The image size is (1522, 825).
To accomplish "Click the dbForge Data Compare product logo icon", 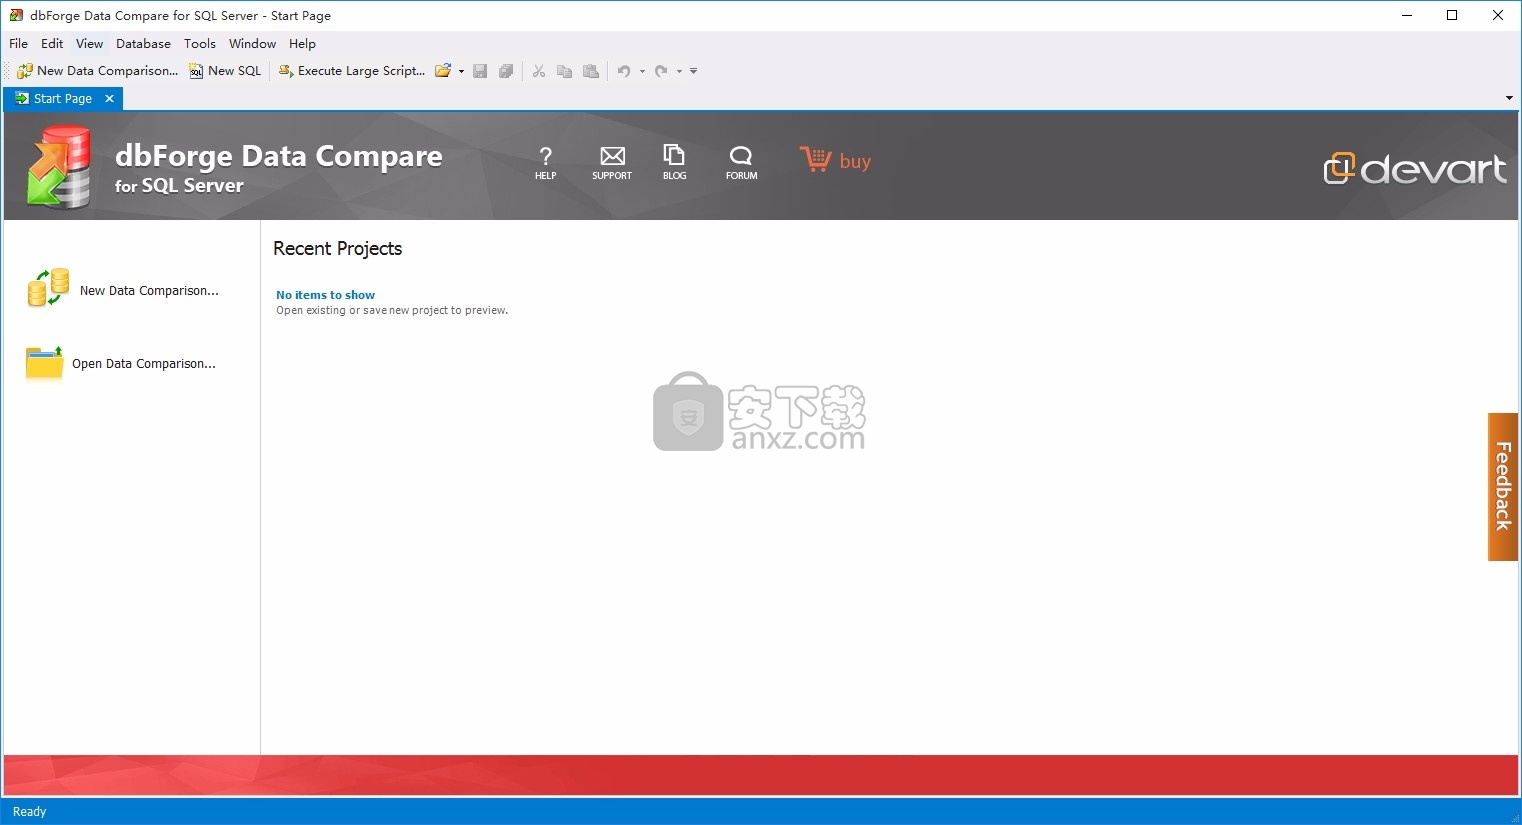I will coord(59,166).
